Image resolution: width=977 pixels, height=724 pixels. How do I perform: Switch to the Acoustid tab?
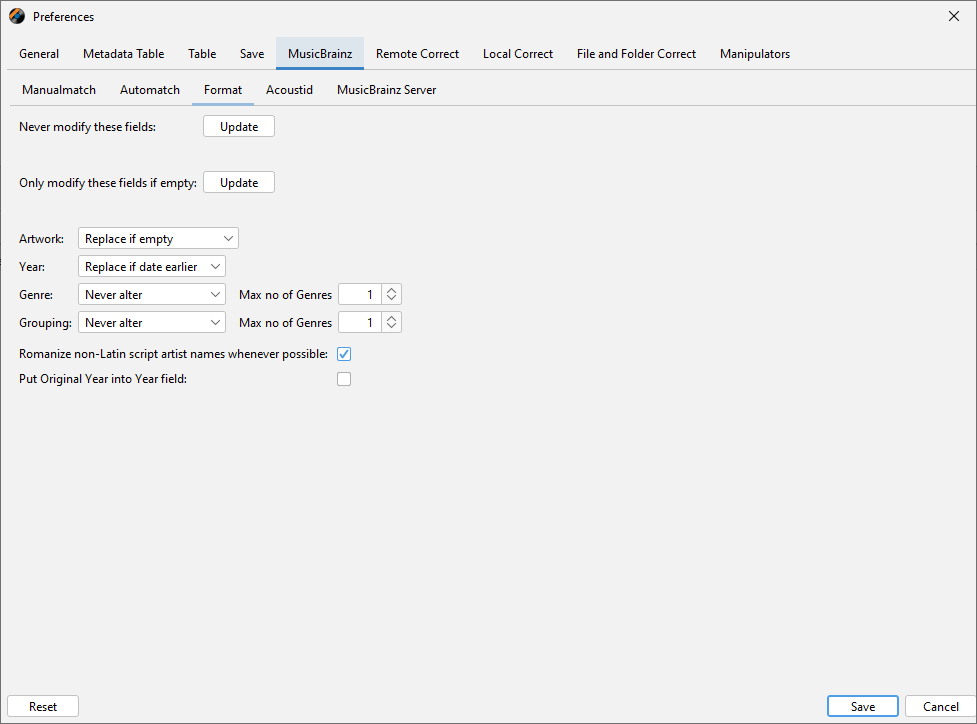click(289, 90)
